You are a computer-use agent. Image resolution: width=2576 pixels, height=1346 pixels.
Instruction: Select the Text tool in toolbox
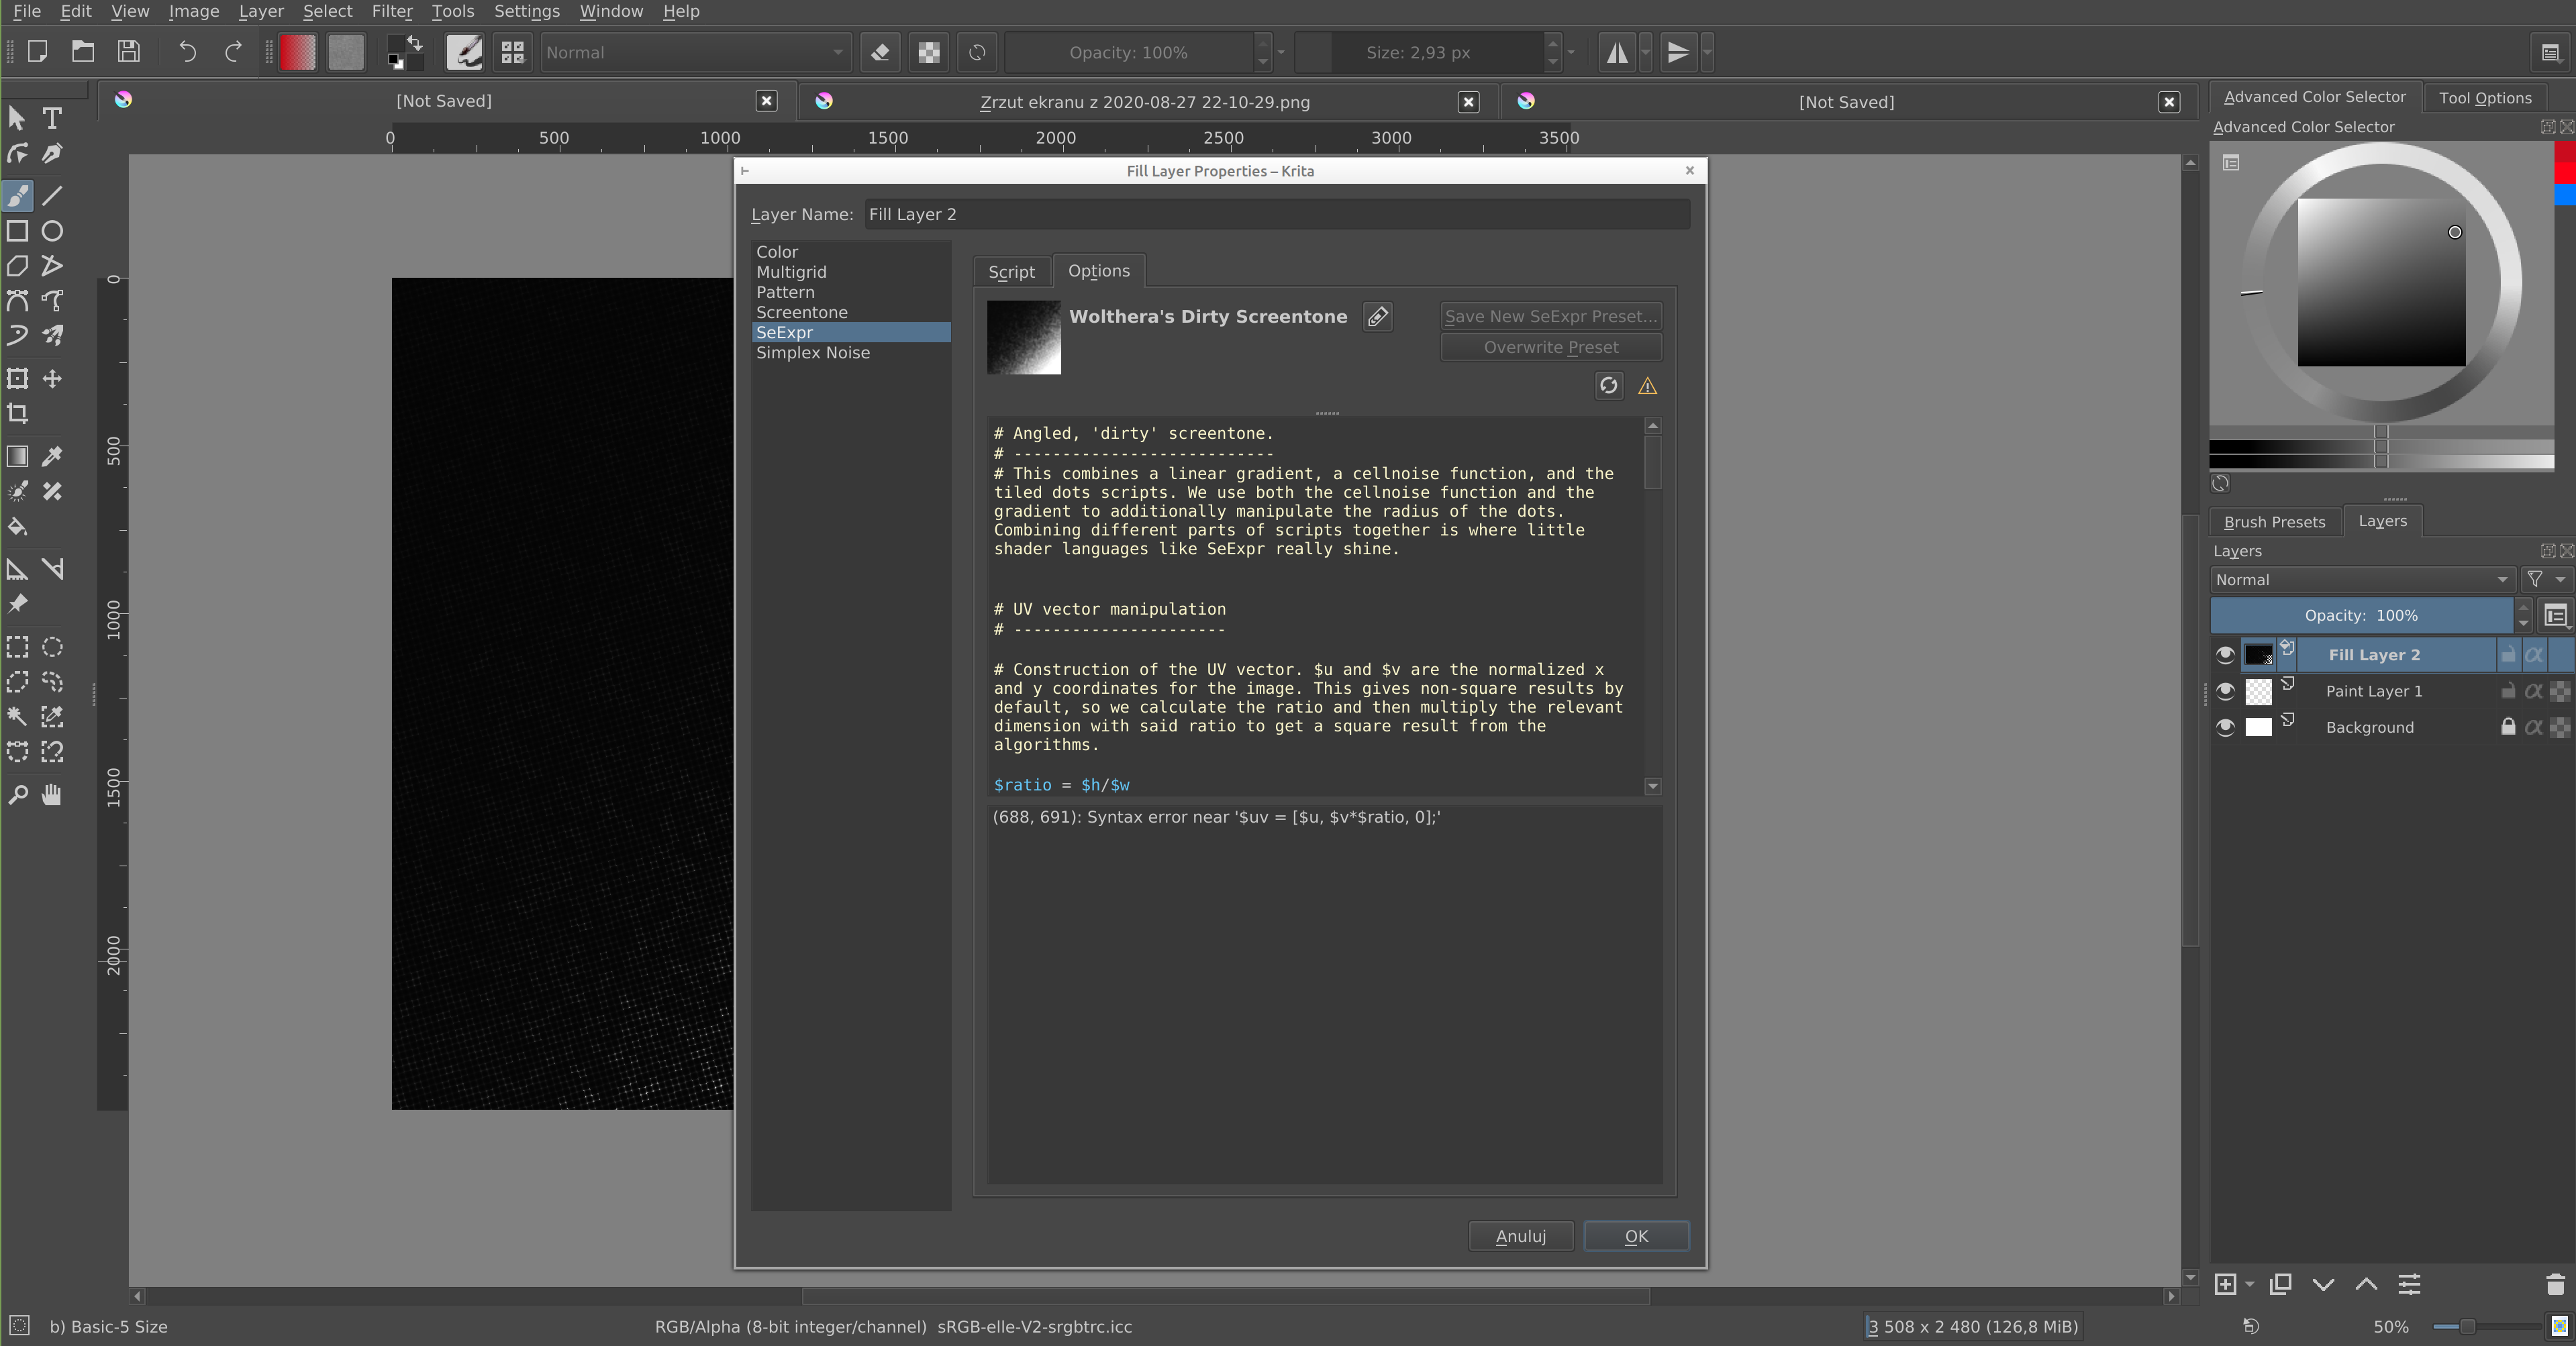(x=52, y=118)
